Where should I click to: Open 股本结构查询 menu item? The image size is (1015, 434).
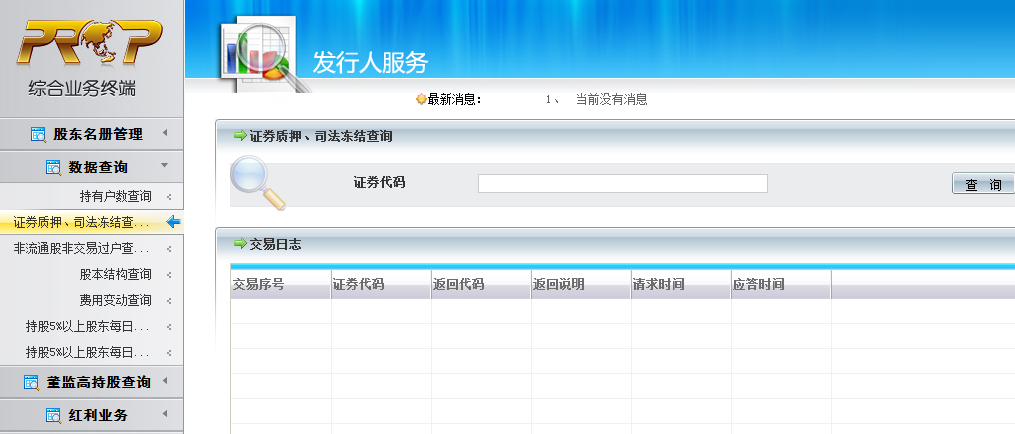tap(115, 274)
